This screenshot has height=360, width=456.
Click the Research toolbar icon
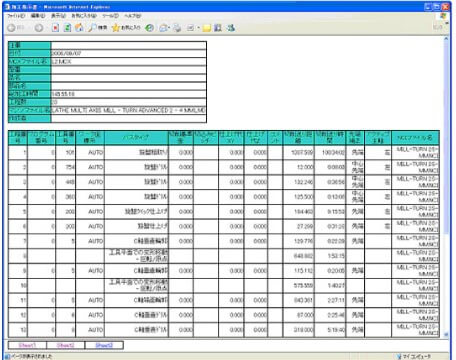tap(218, 28)
